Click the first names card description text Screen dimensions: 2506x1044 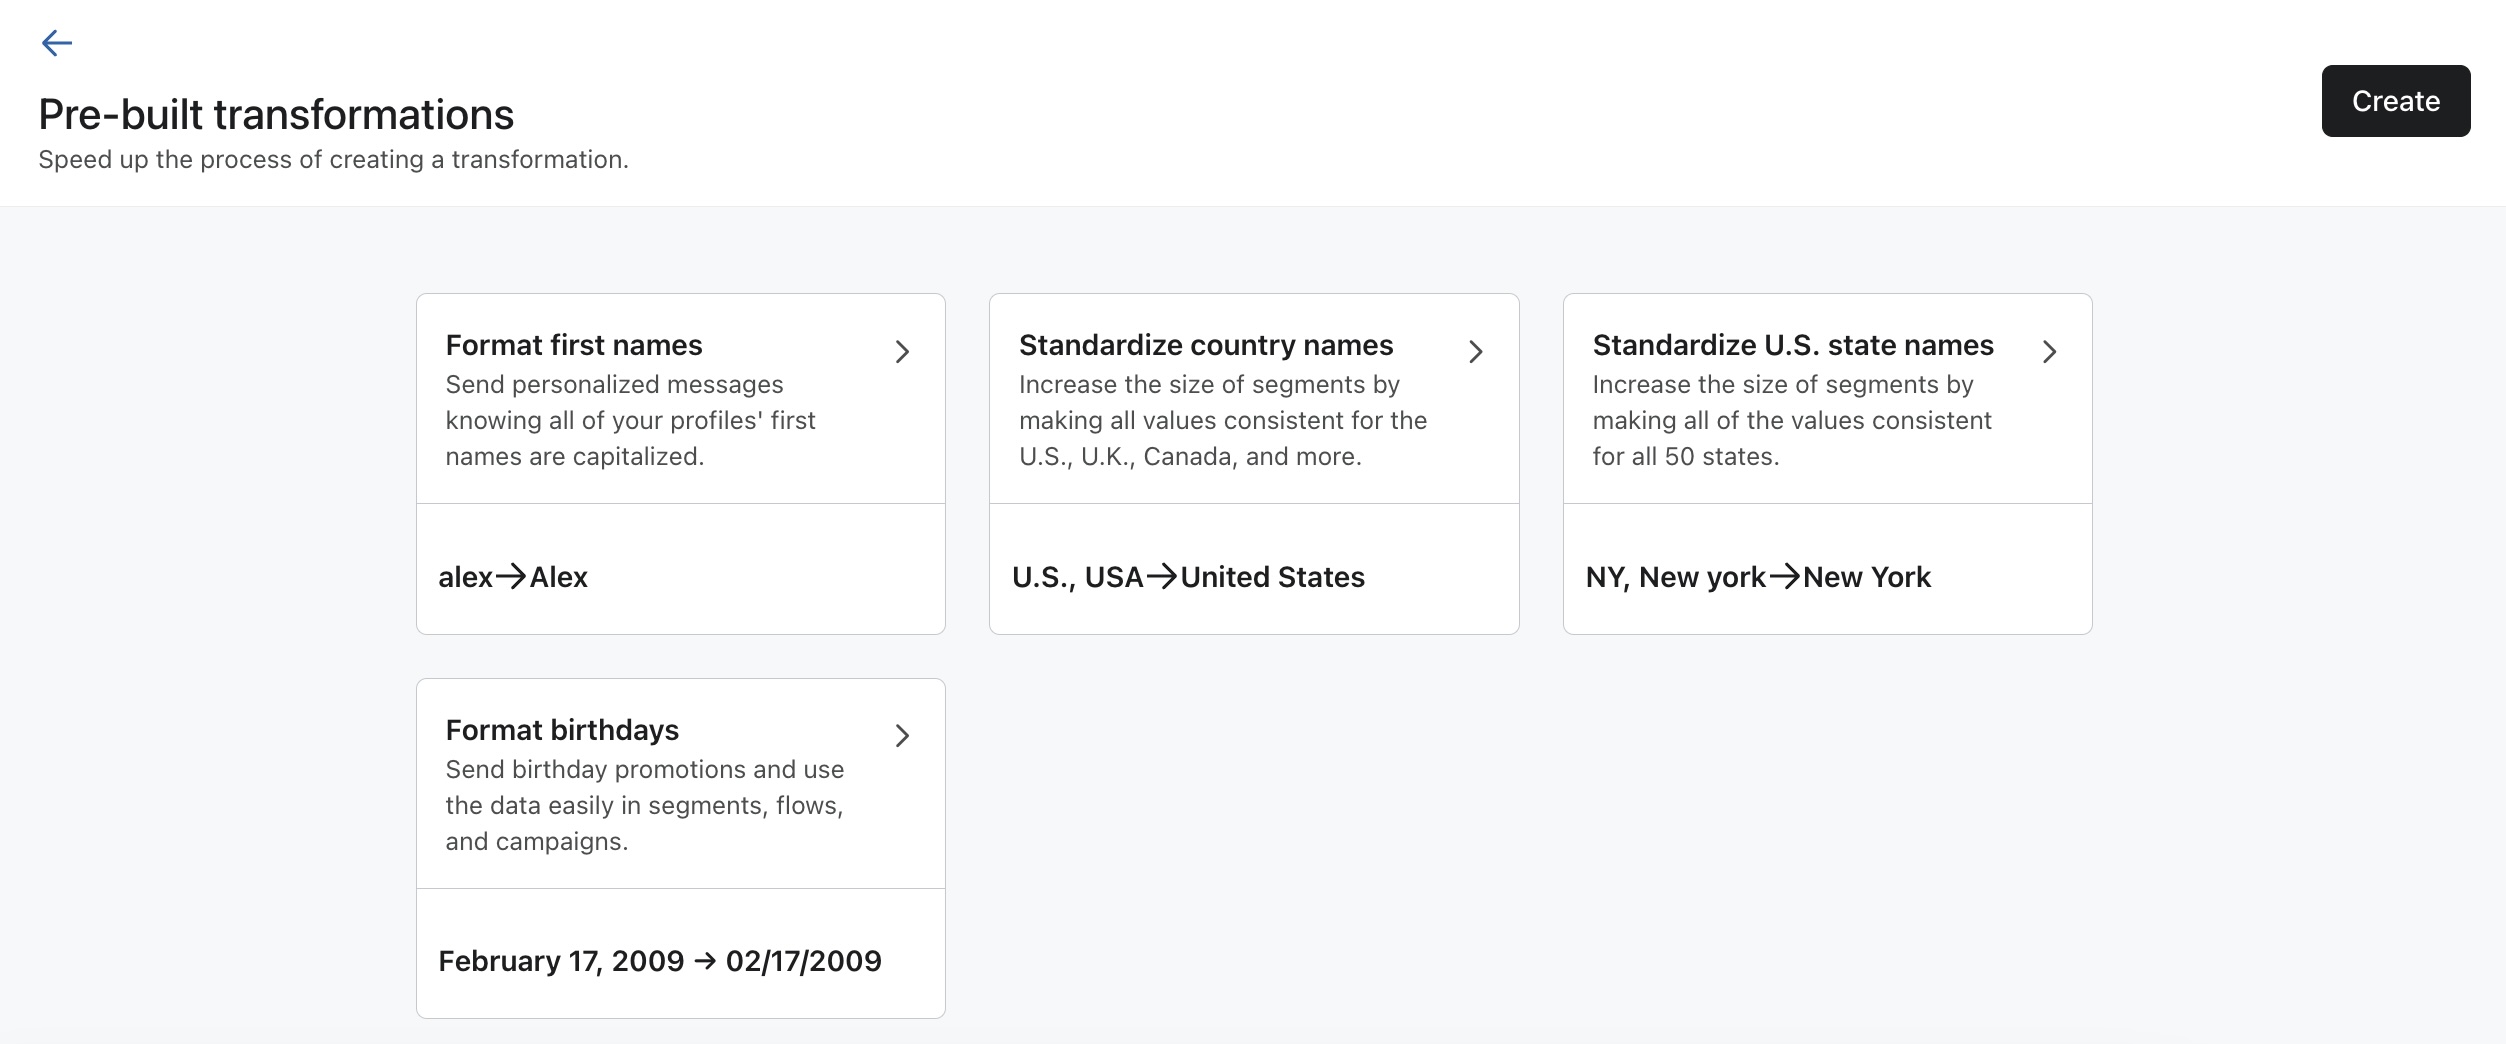click(x=630, y=420)
